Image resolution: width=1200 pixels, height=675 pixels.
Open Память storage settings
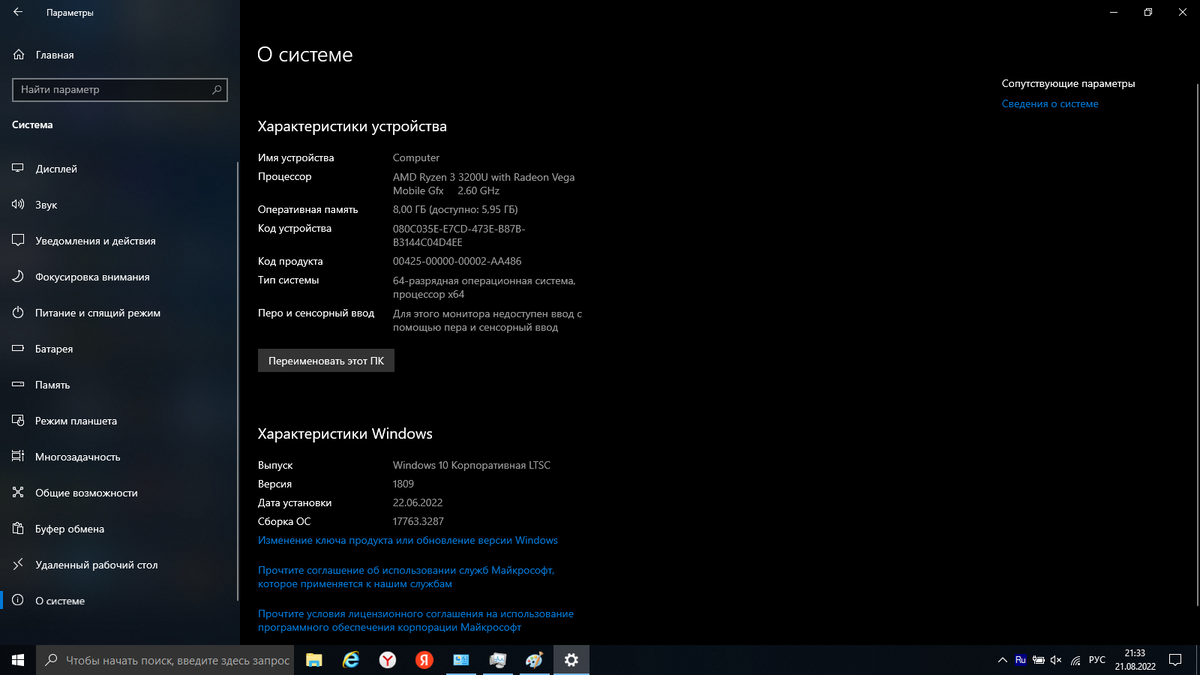[120, 385]
